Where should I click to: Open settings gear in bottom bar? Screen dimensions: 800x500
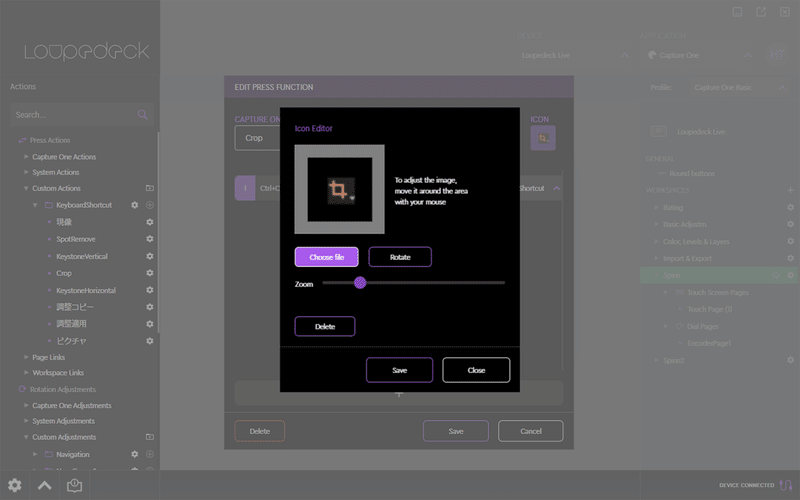point(15,485)
